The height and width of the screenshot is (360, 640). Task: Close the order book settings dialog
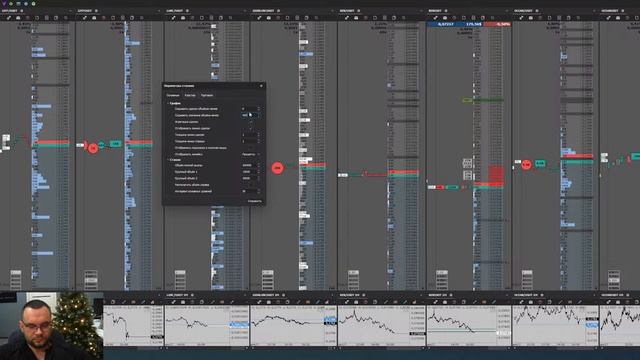click(x=261, y=86)
